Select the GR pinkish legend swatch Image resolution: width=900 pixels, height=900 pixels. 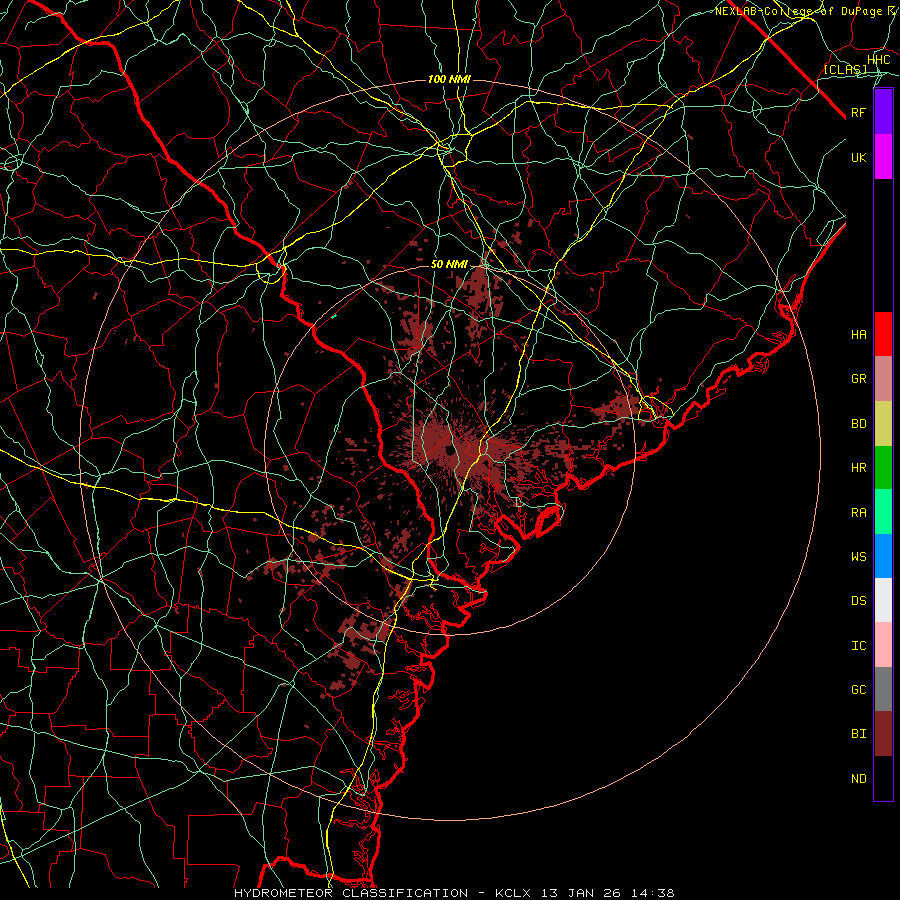click(x=883, y=379)
